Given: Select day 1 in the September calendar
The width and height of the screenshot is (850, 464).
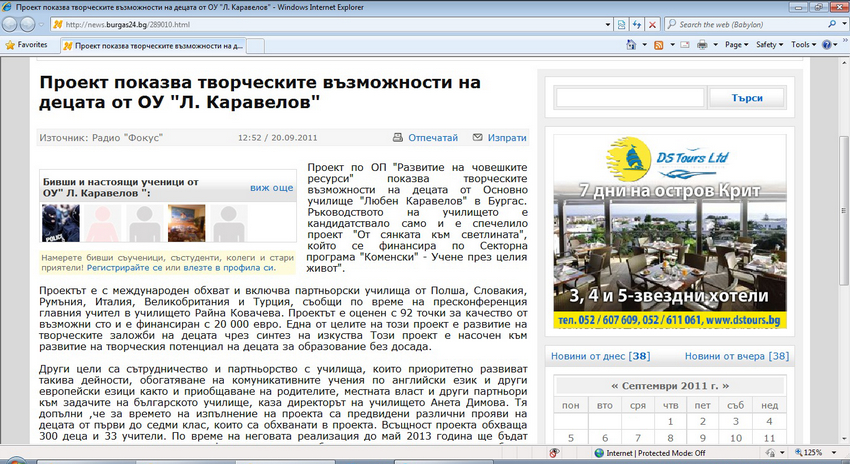Looking at the screenshot, I should point(670,421).
